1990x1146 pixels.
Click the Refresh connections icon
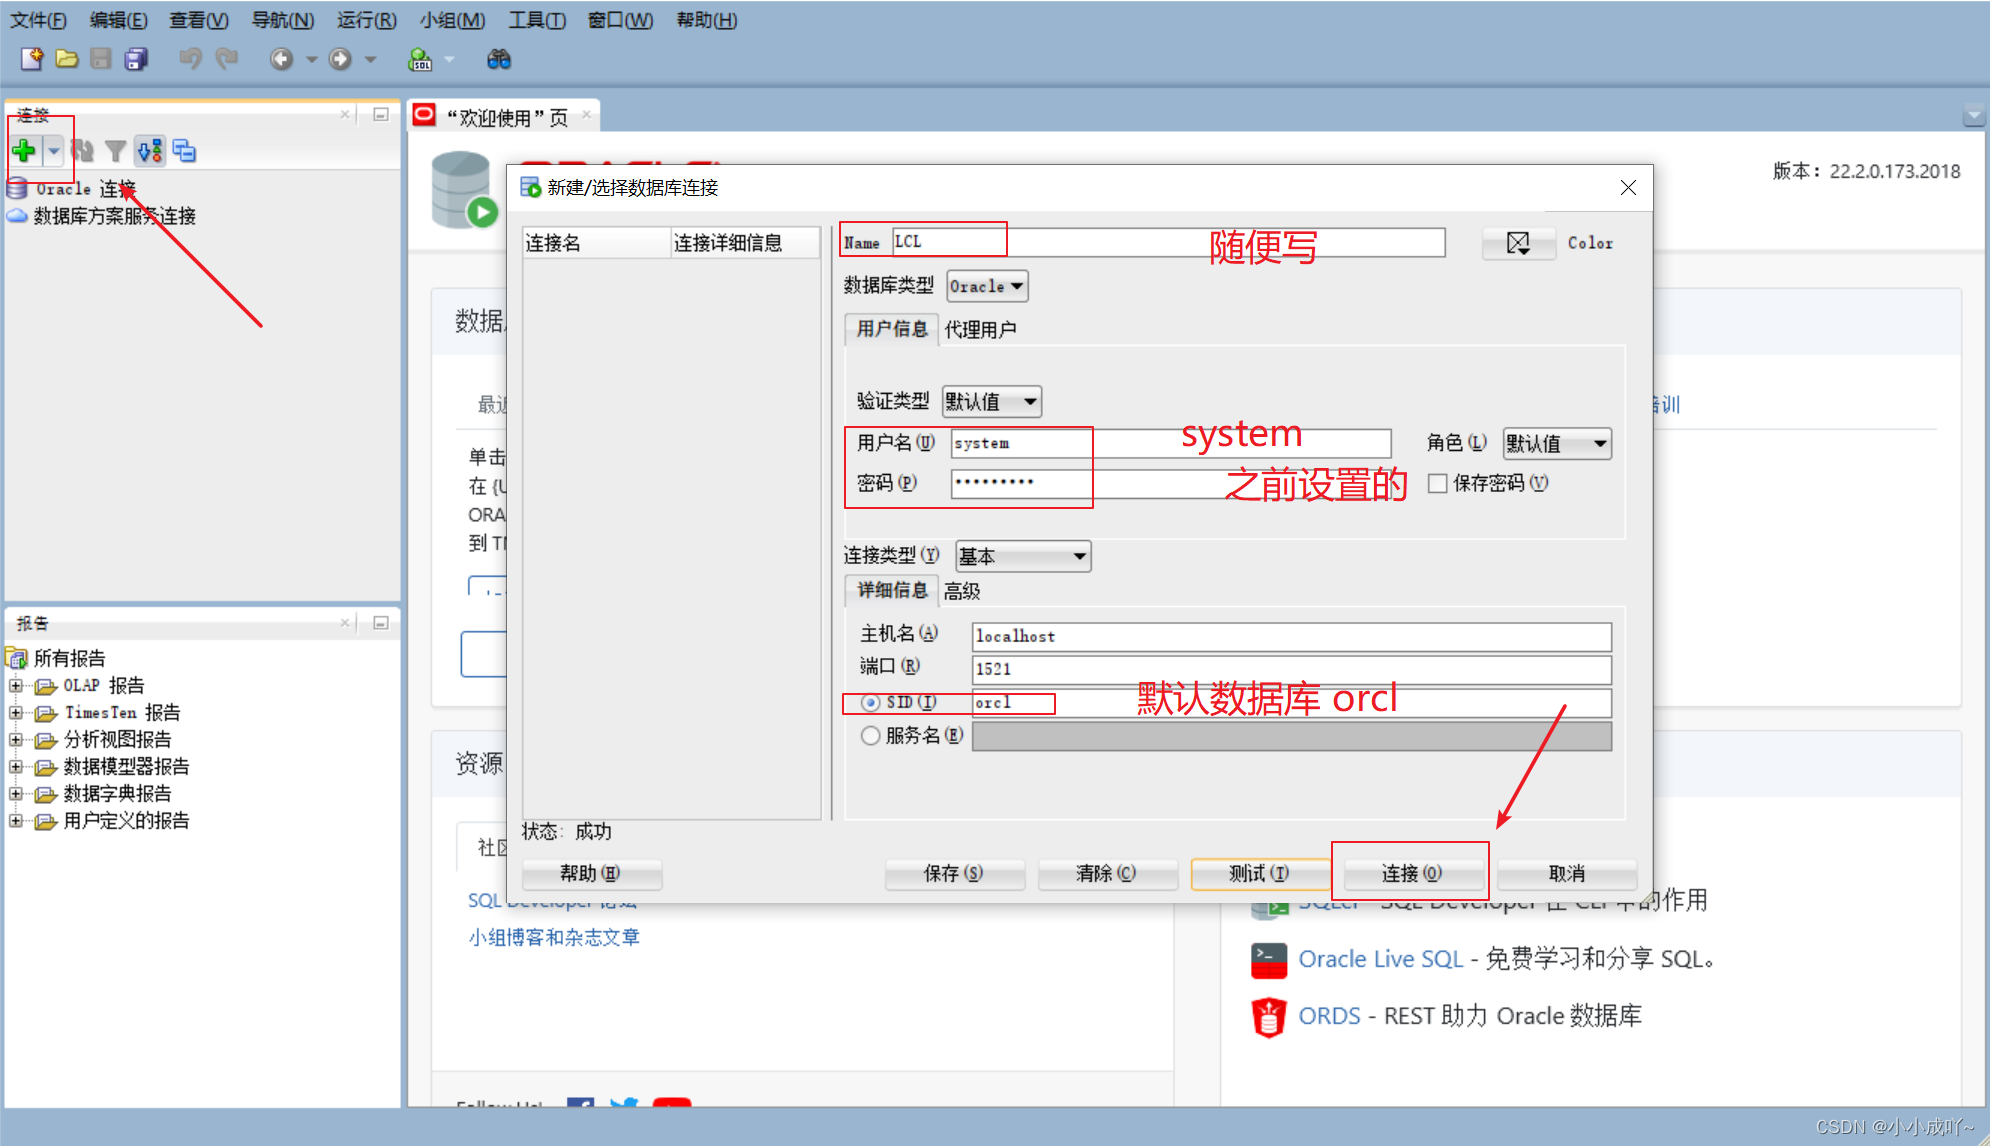tap(83, 151)
